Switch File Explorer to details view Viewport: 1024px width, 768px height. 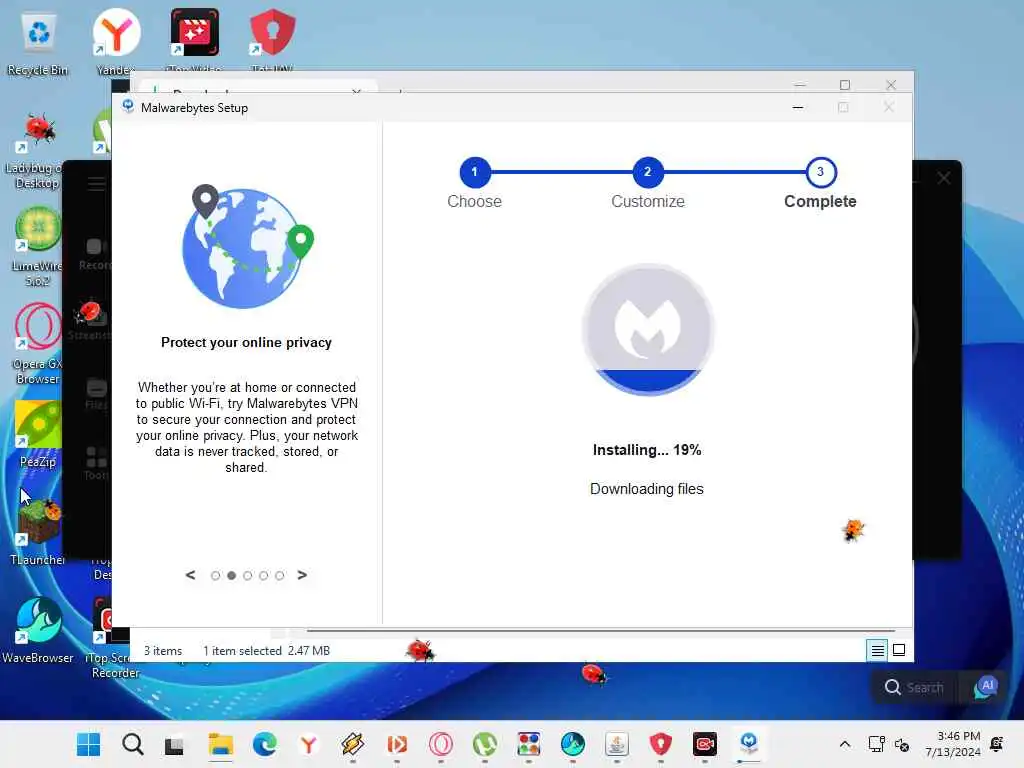tap(877, 650)
